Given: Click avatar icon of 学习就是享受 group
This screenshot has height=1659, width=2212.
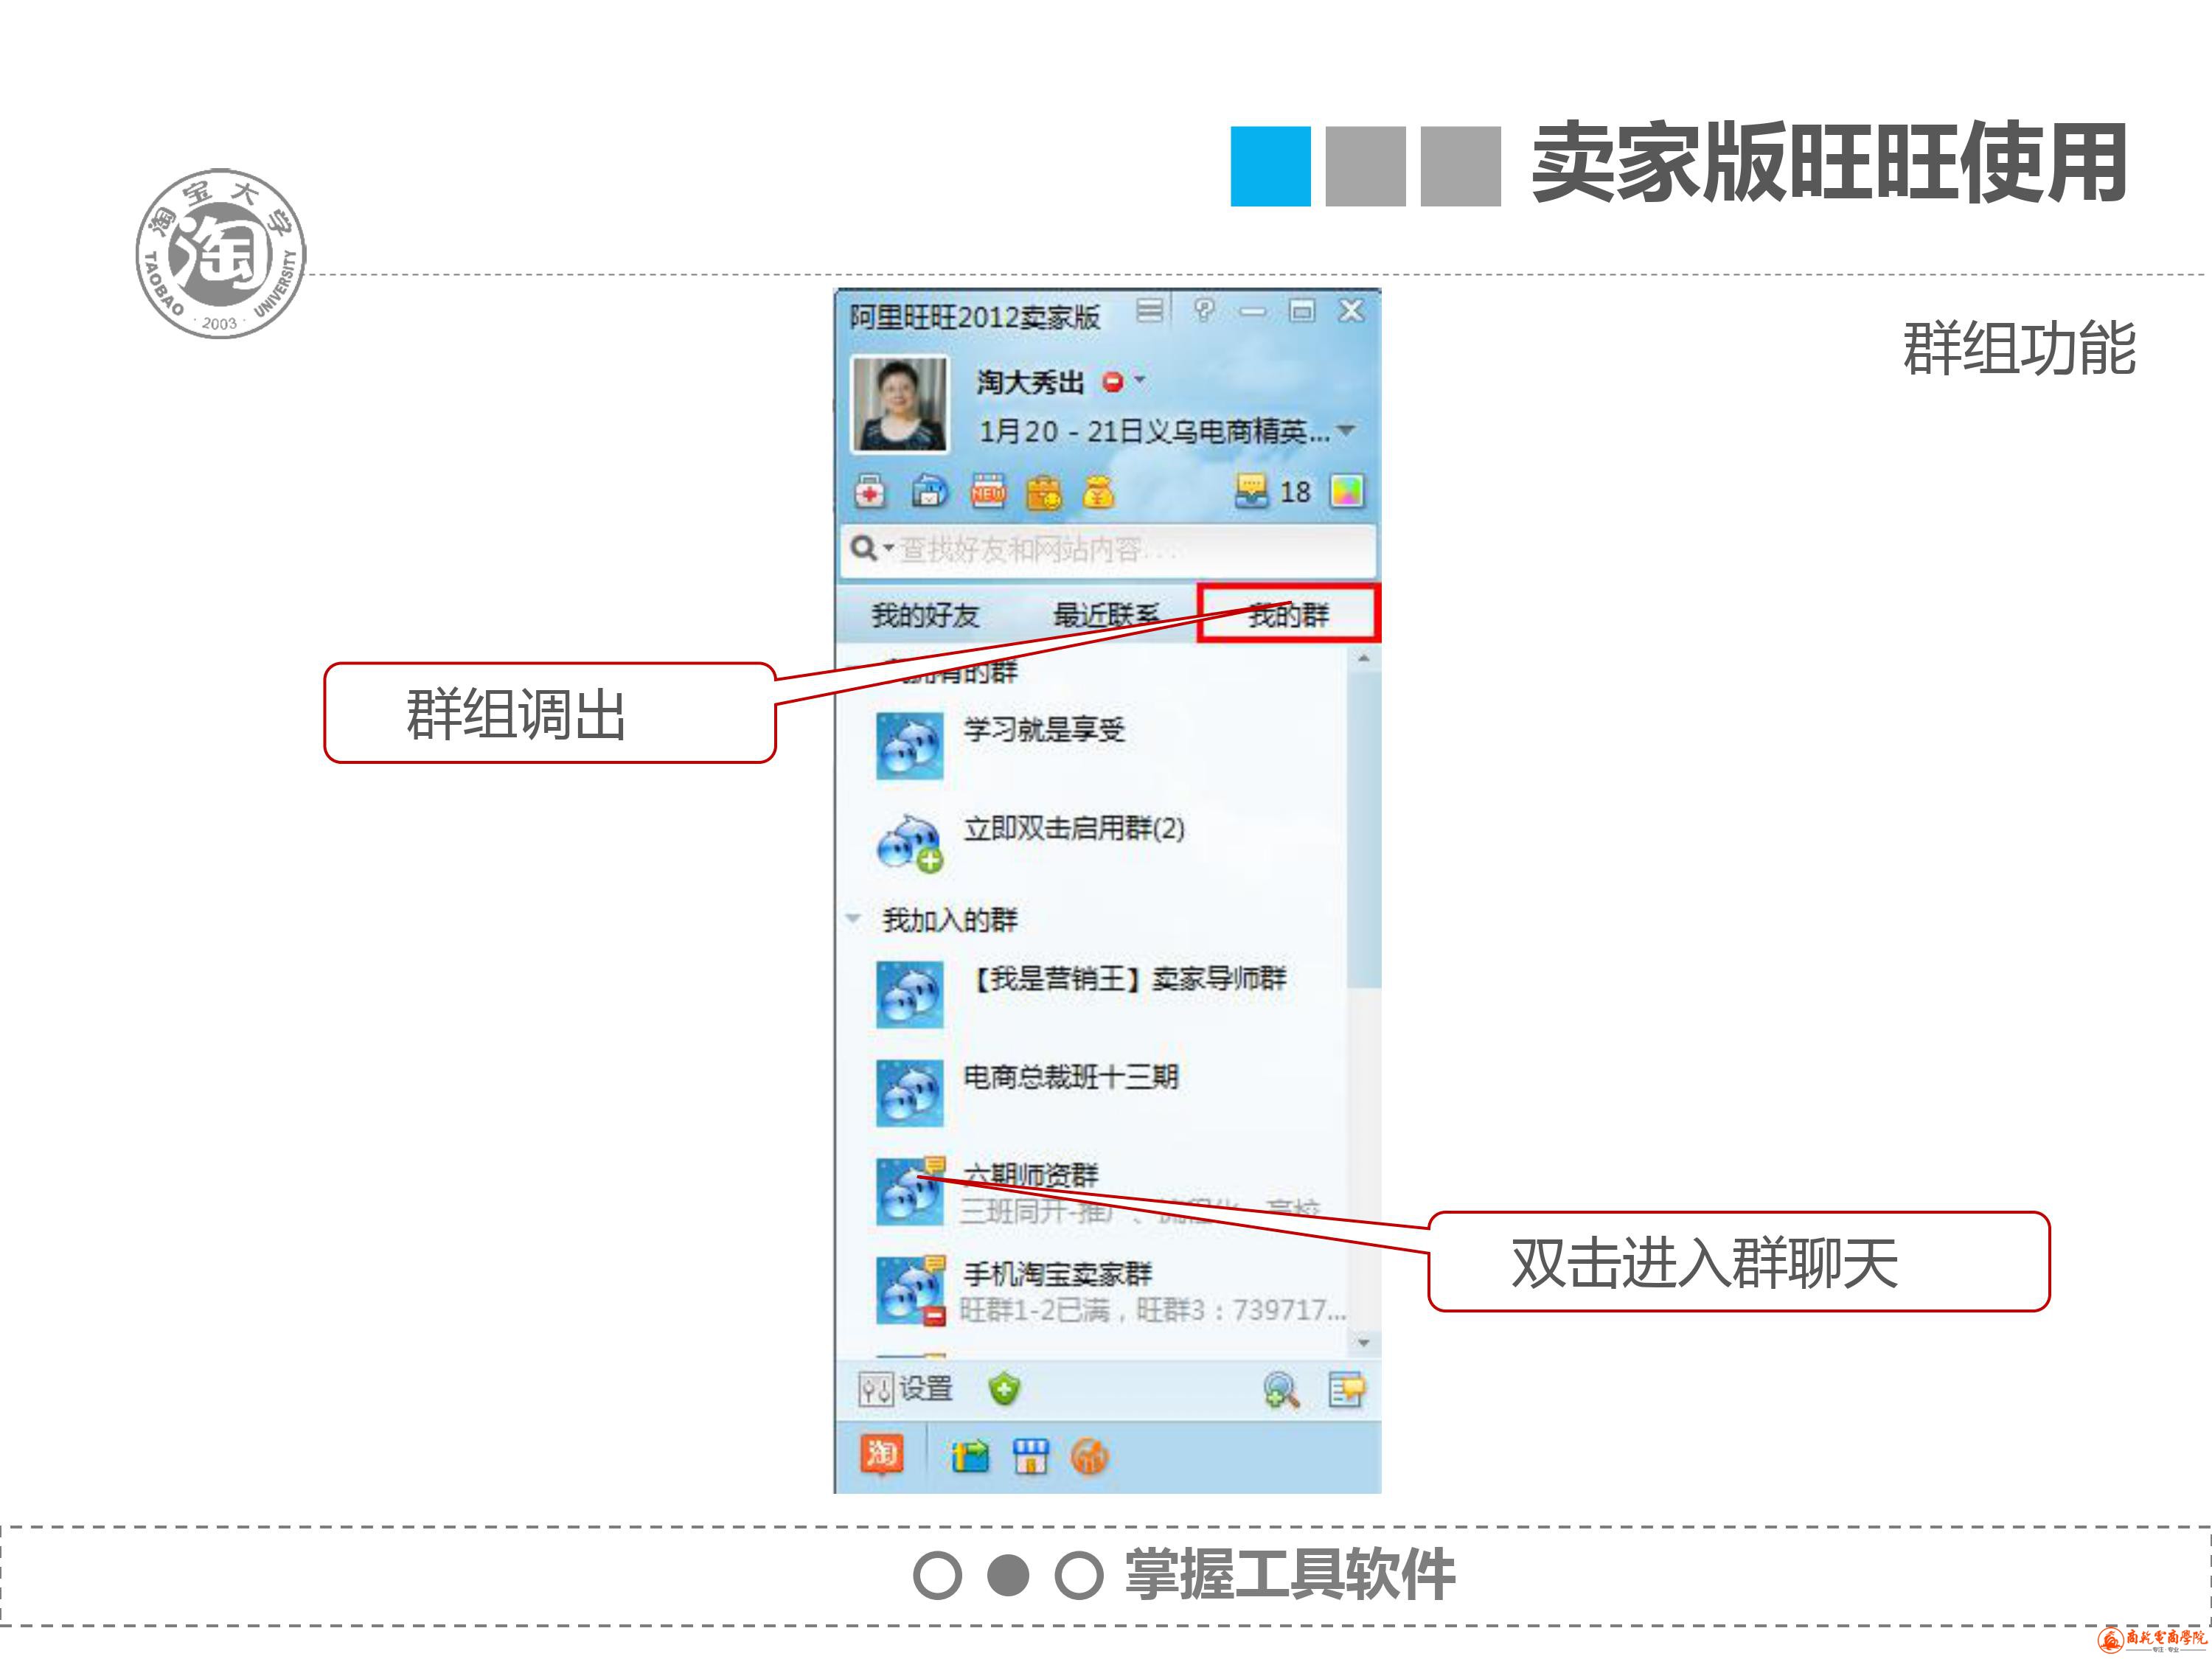Looking at the screenshot, I should click(x=909, y=745).
